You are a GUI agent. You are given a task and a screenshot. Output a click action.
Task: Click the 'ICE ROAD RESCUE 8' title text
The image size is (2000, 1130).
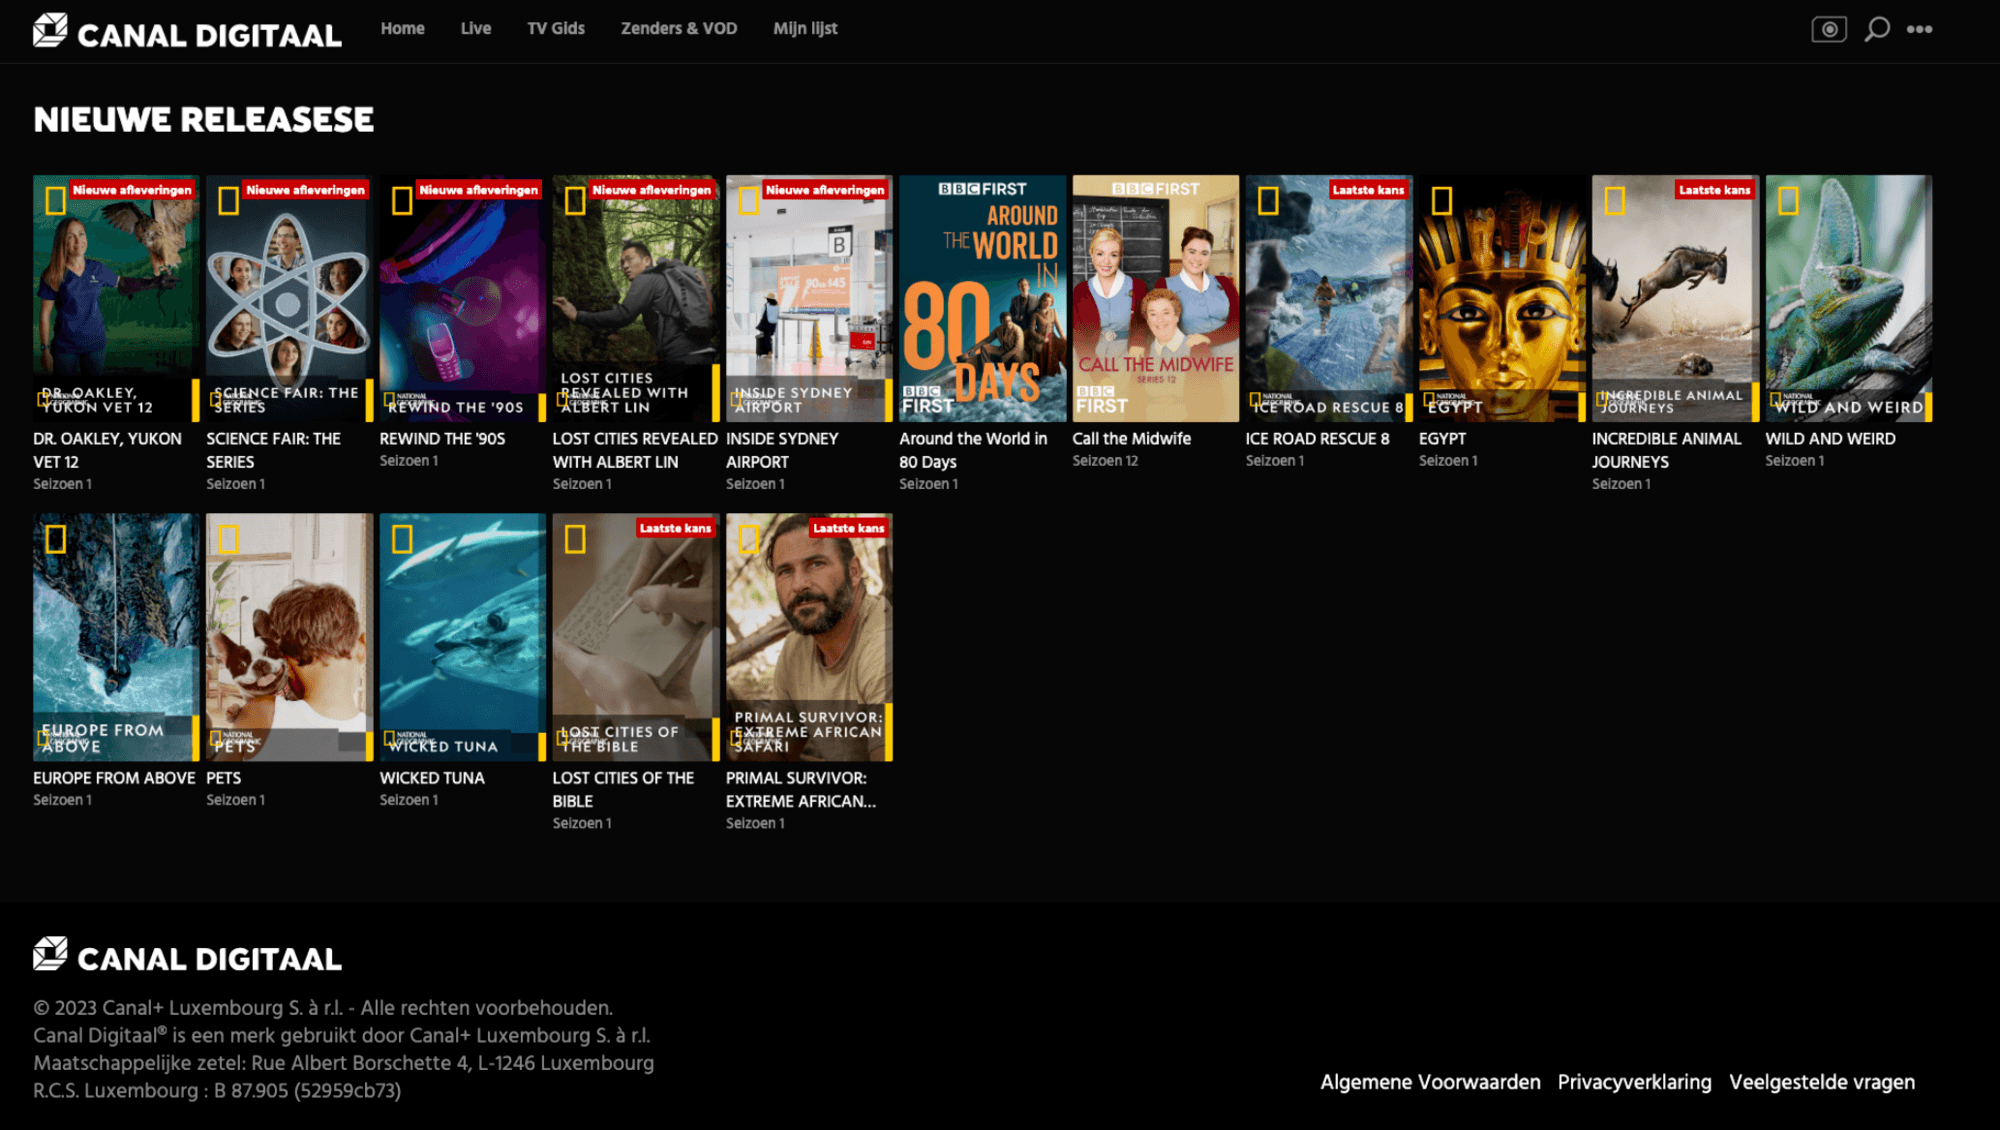[x=1317, y=438]
